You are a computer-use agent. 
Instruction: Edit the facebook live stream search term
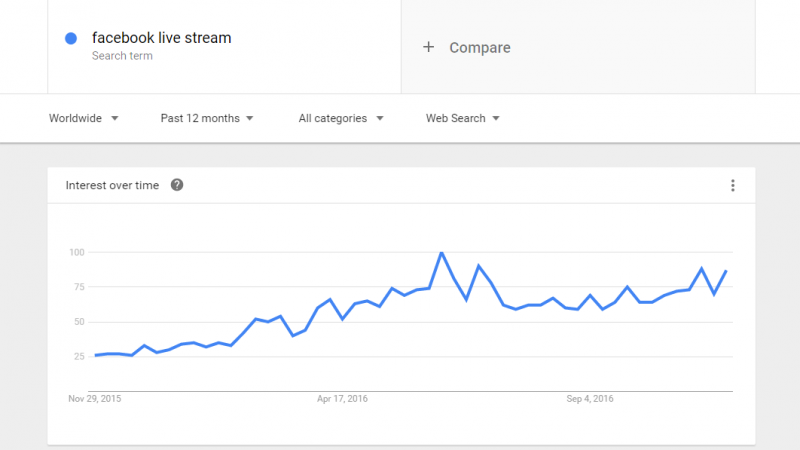pyautogui.click(x=161, y=38)
